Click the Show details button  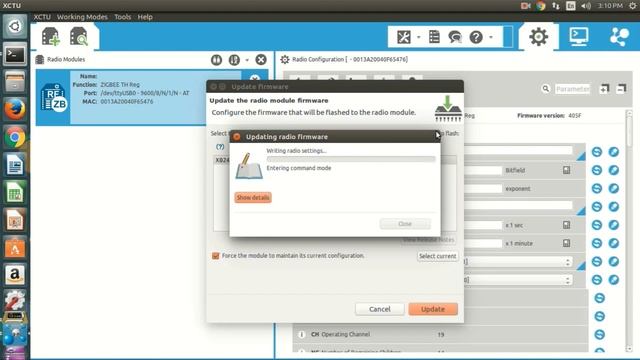(253, 198)
